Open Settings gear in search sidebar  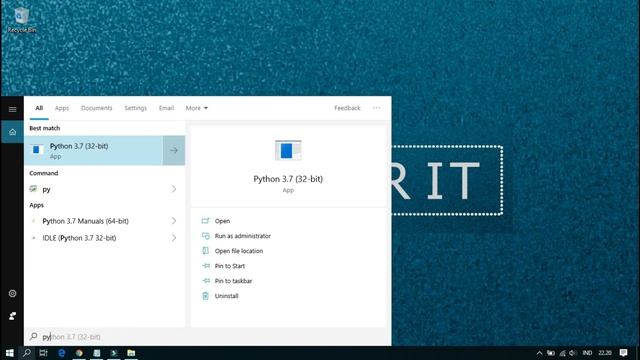click(x=12, y=293)
